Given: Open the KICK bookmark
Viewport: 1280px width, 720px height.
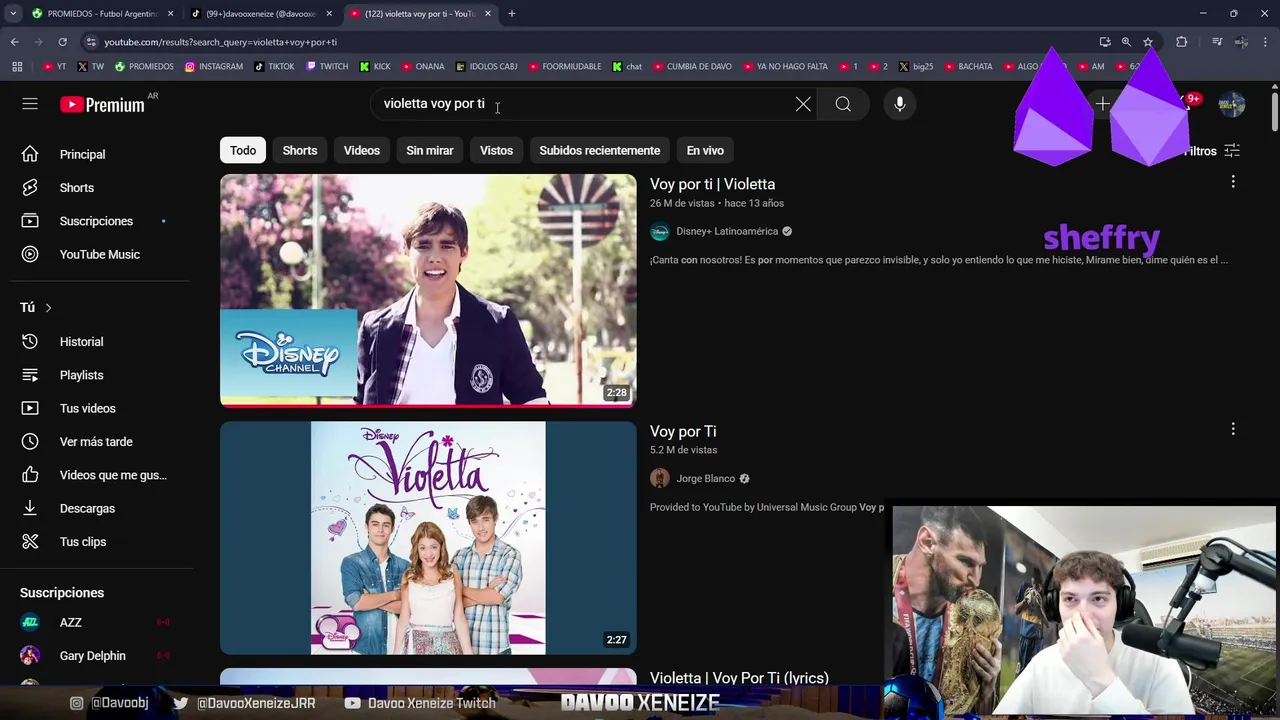Looking at the screenshot, I should pyautogui.click(x=375, y=66).
